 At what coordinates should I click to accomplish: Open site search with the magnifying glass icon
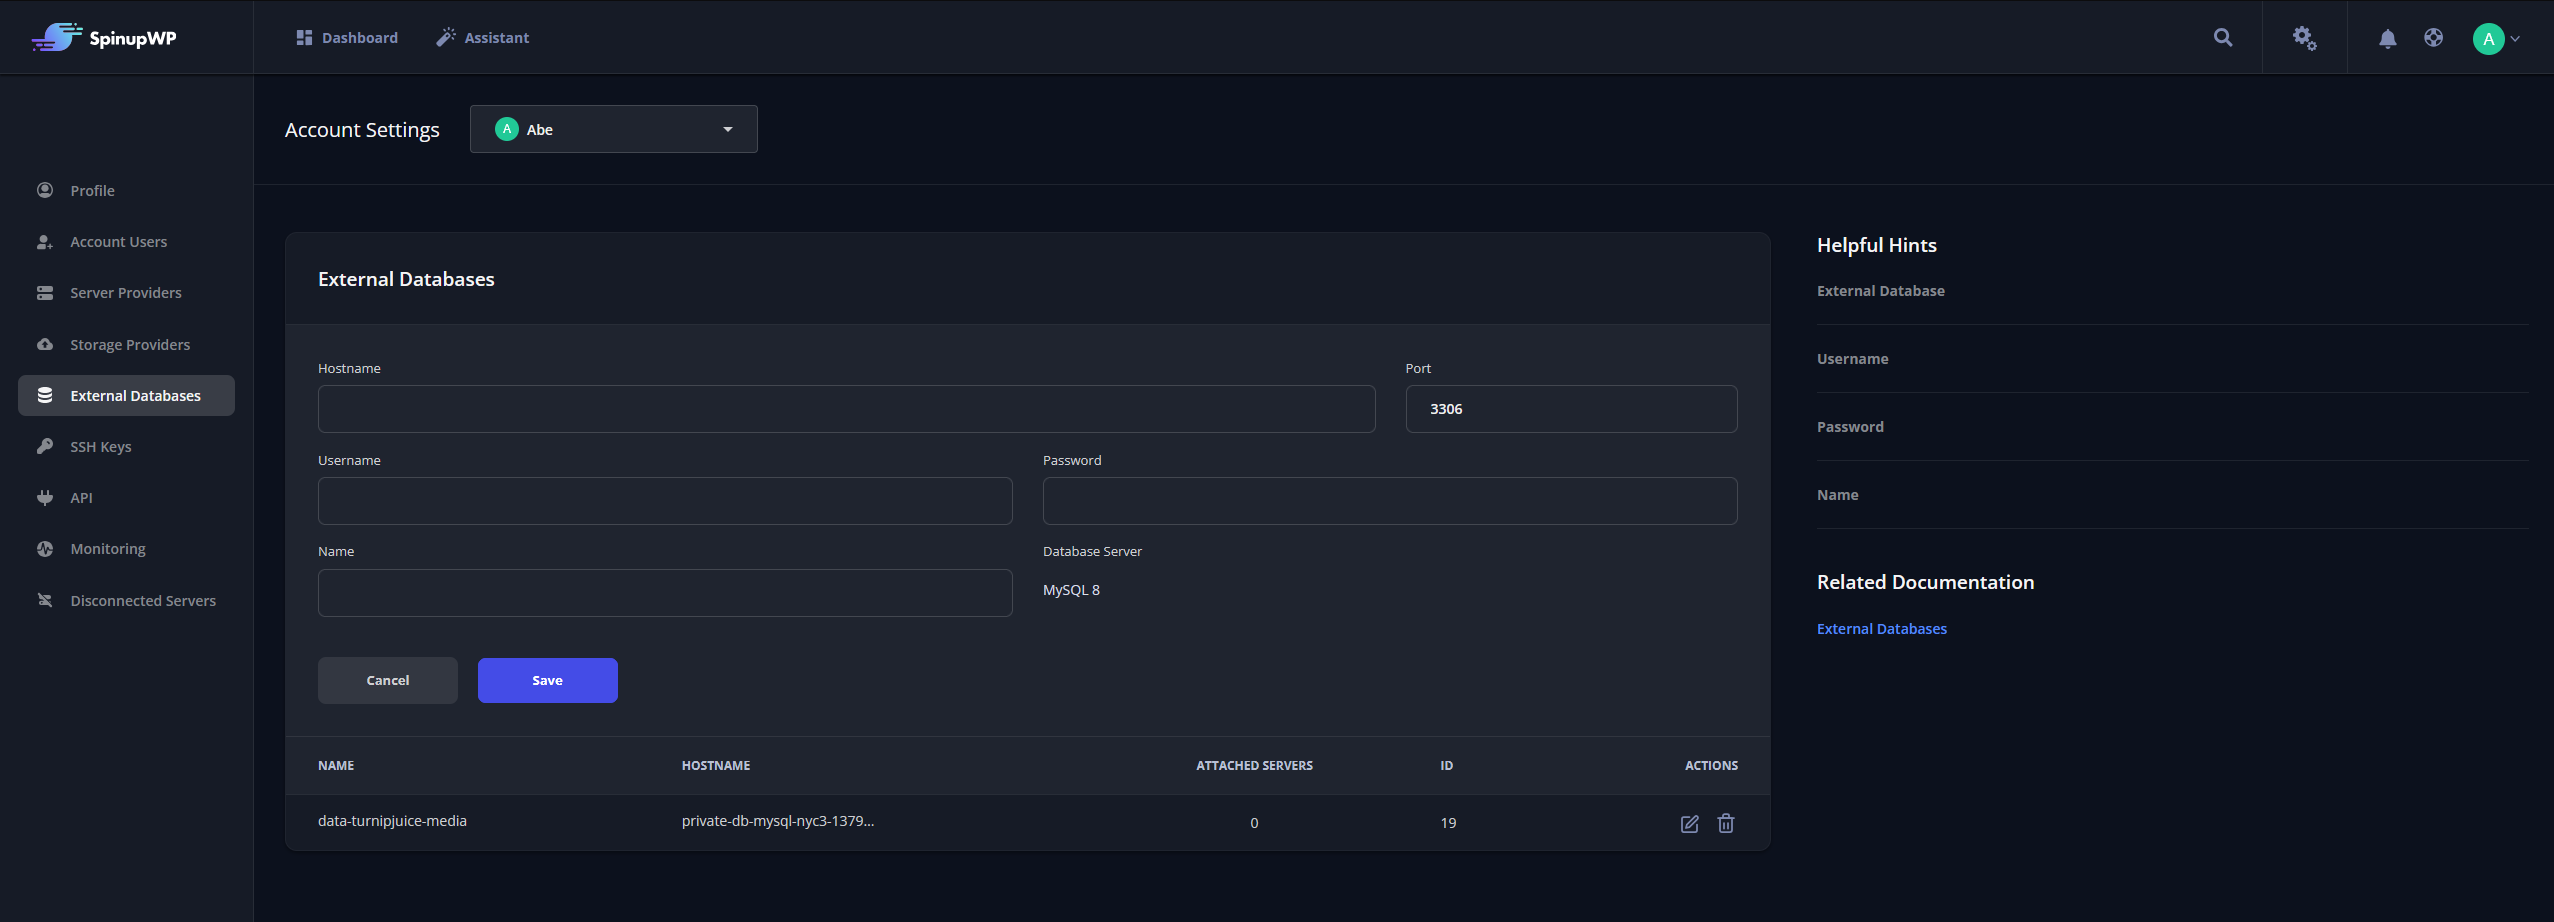tap(2222, 37)
